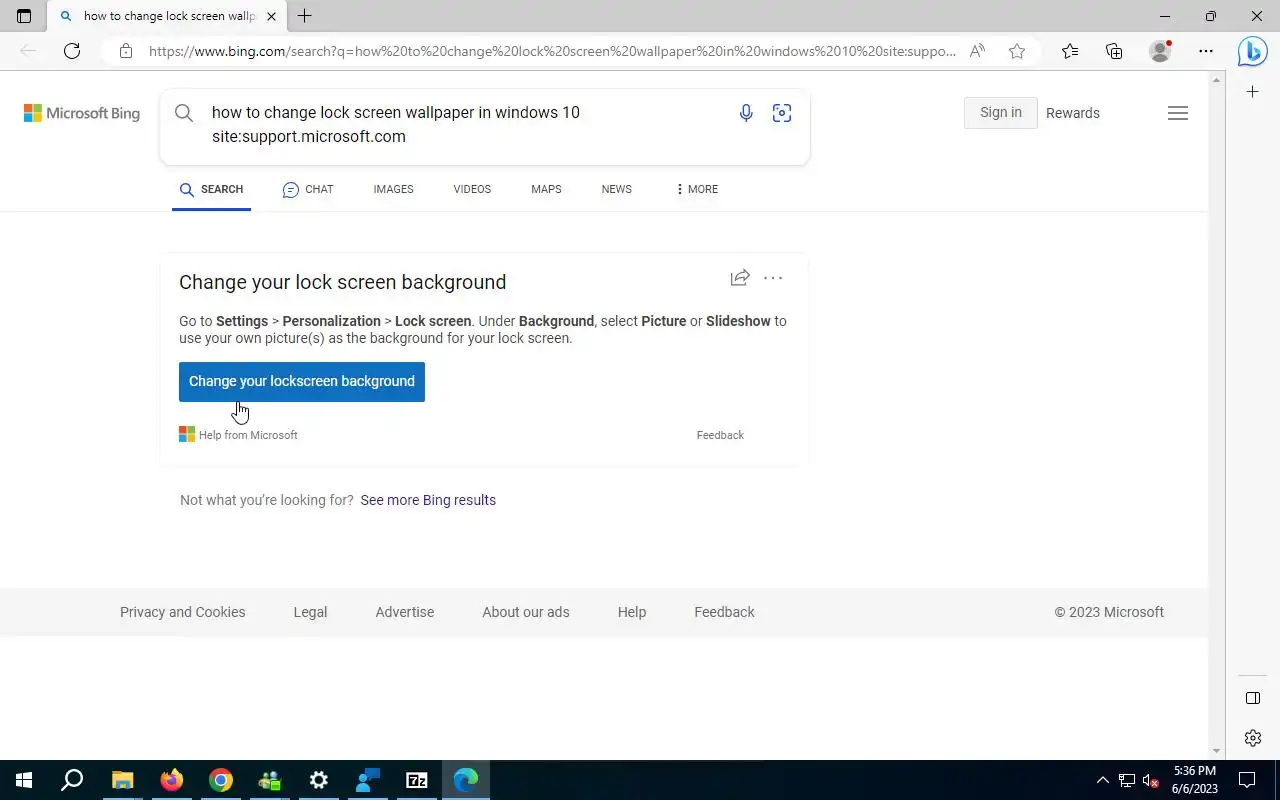The height and width of the screenshot is (800, 1280).
Task: Click Change your lockscreen background button
Action: 302,382
